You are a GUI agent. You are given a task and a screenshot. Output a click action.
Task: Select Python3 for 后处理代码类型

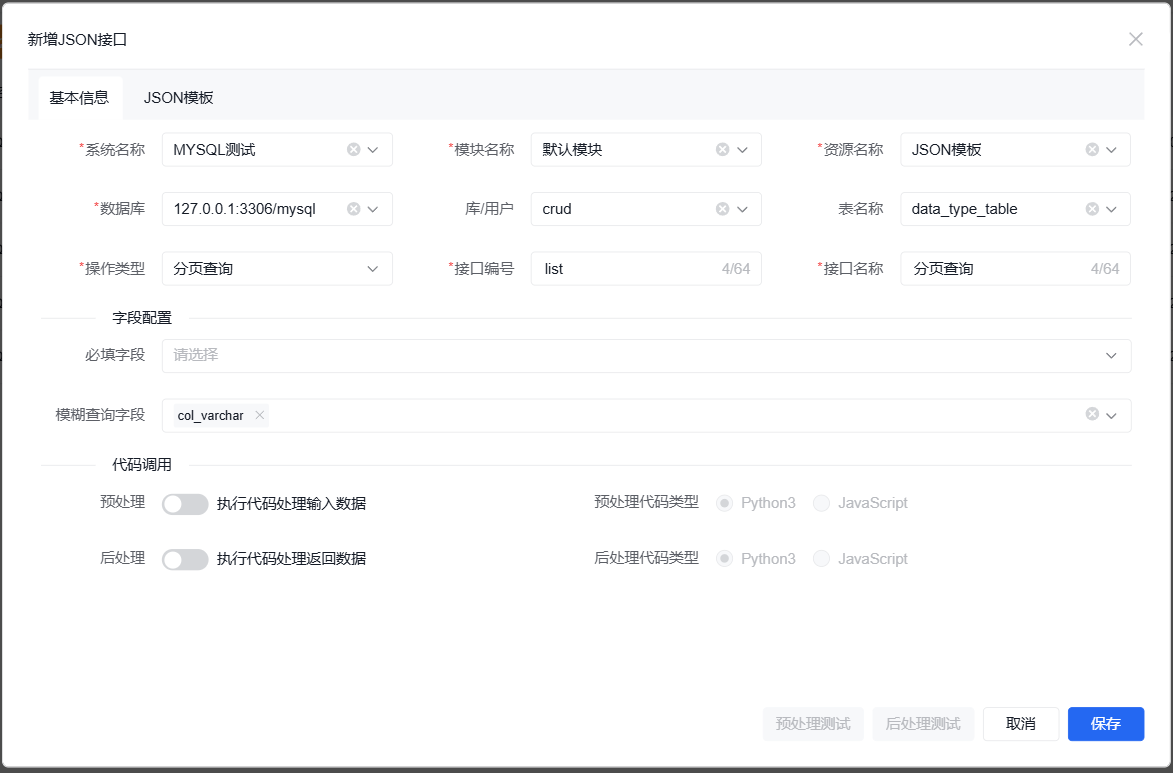[x=756, y=559]
